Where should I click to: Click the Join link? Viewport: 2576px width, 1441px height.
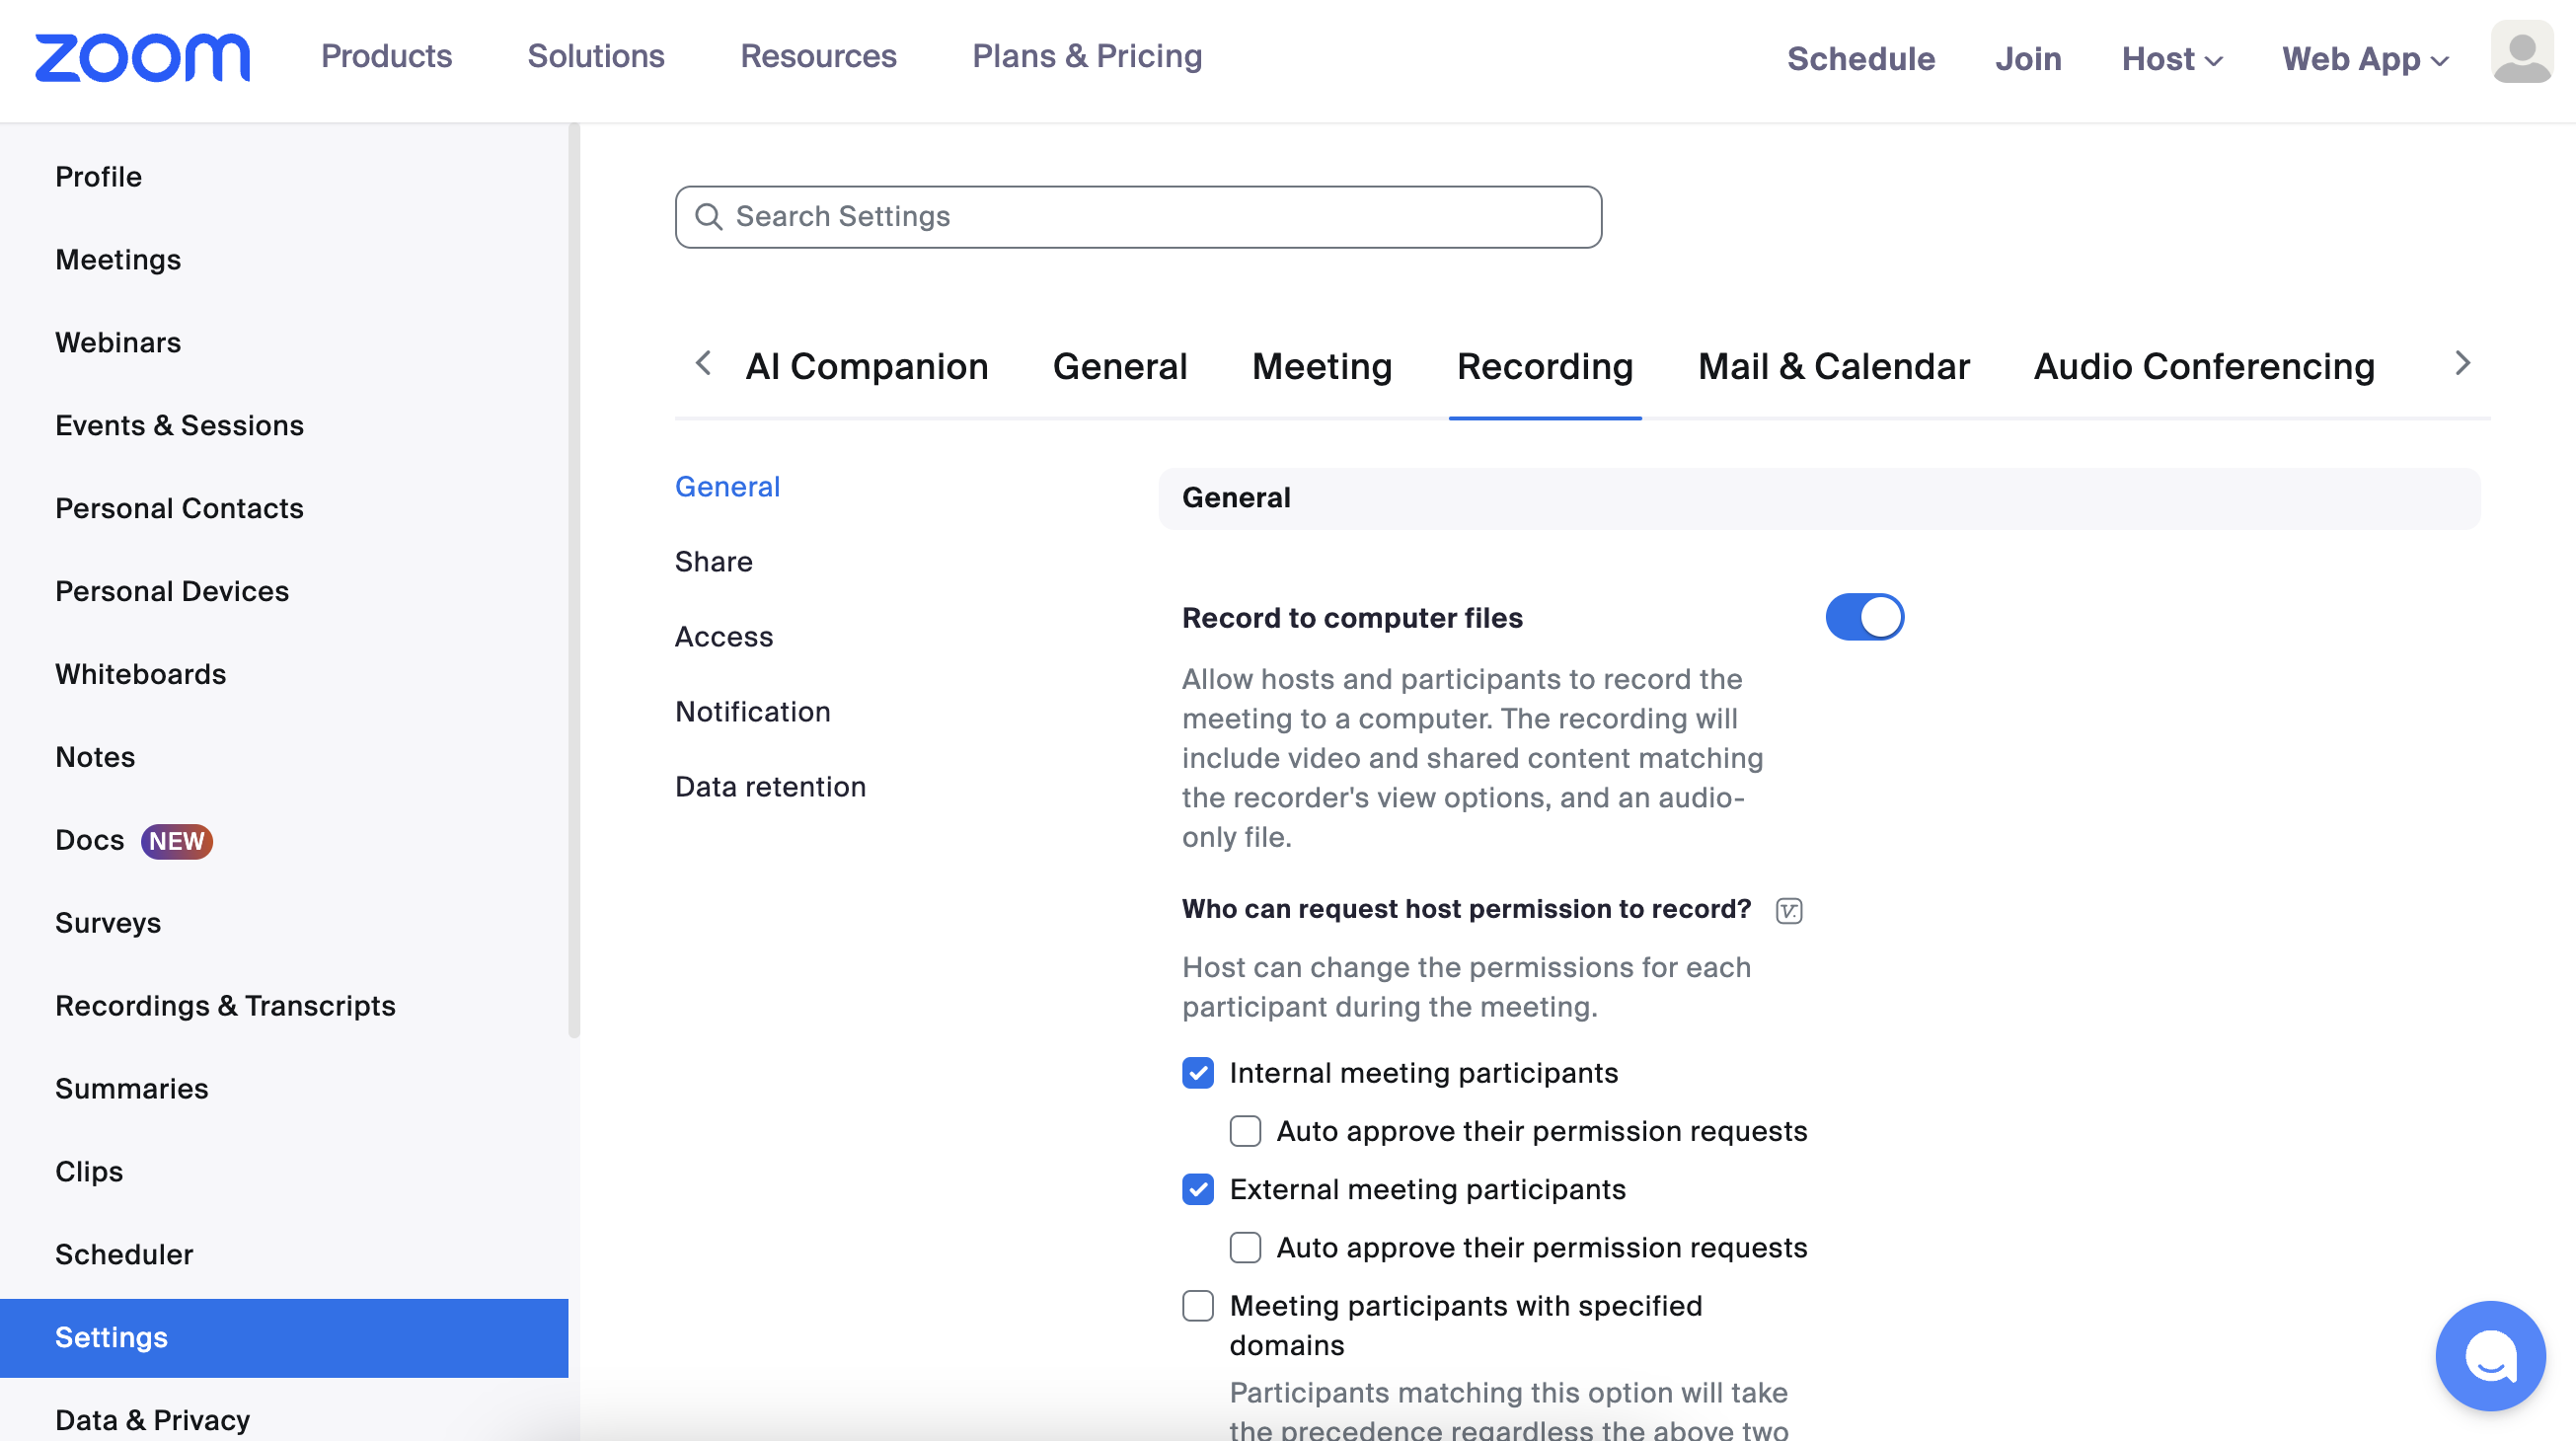[x=2028, y=58]
